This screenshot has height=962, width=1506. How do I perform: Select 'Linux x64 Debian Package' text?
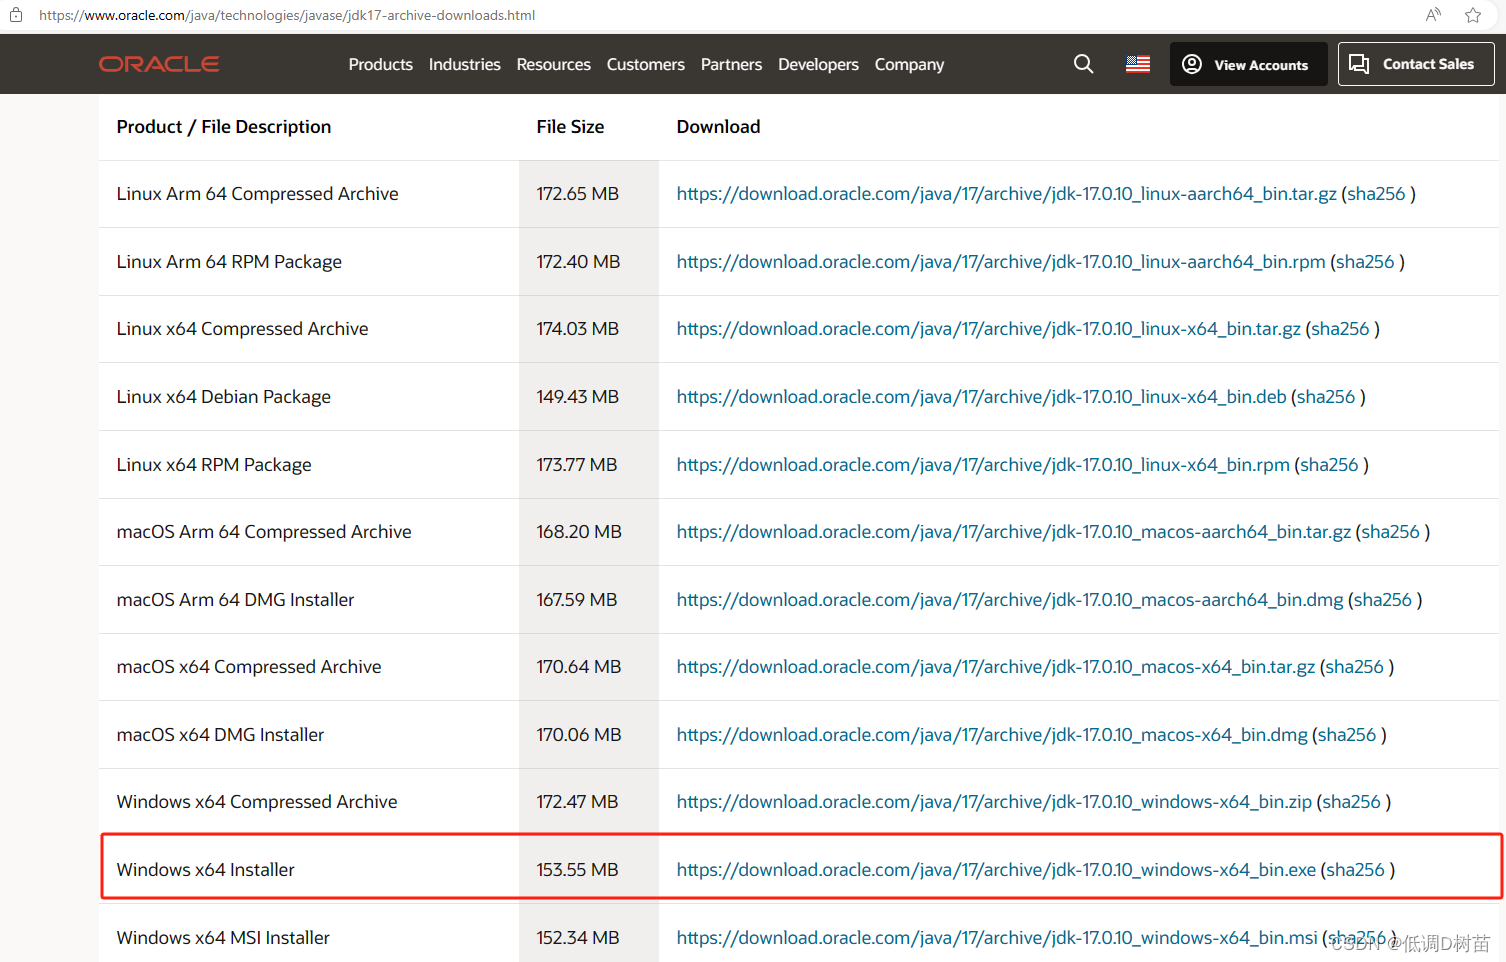tap(223, 397)
